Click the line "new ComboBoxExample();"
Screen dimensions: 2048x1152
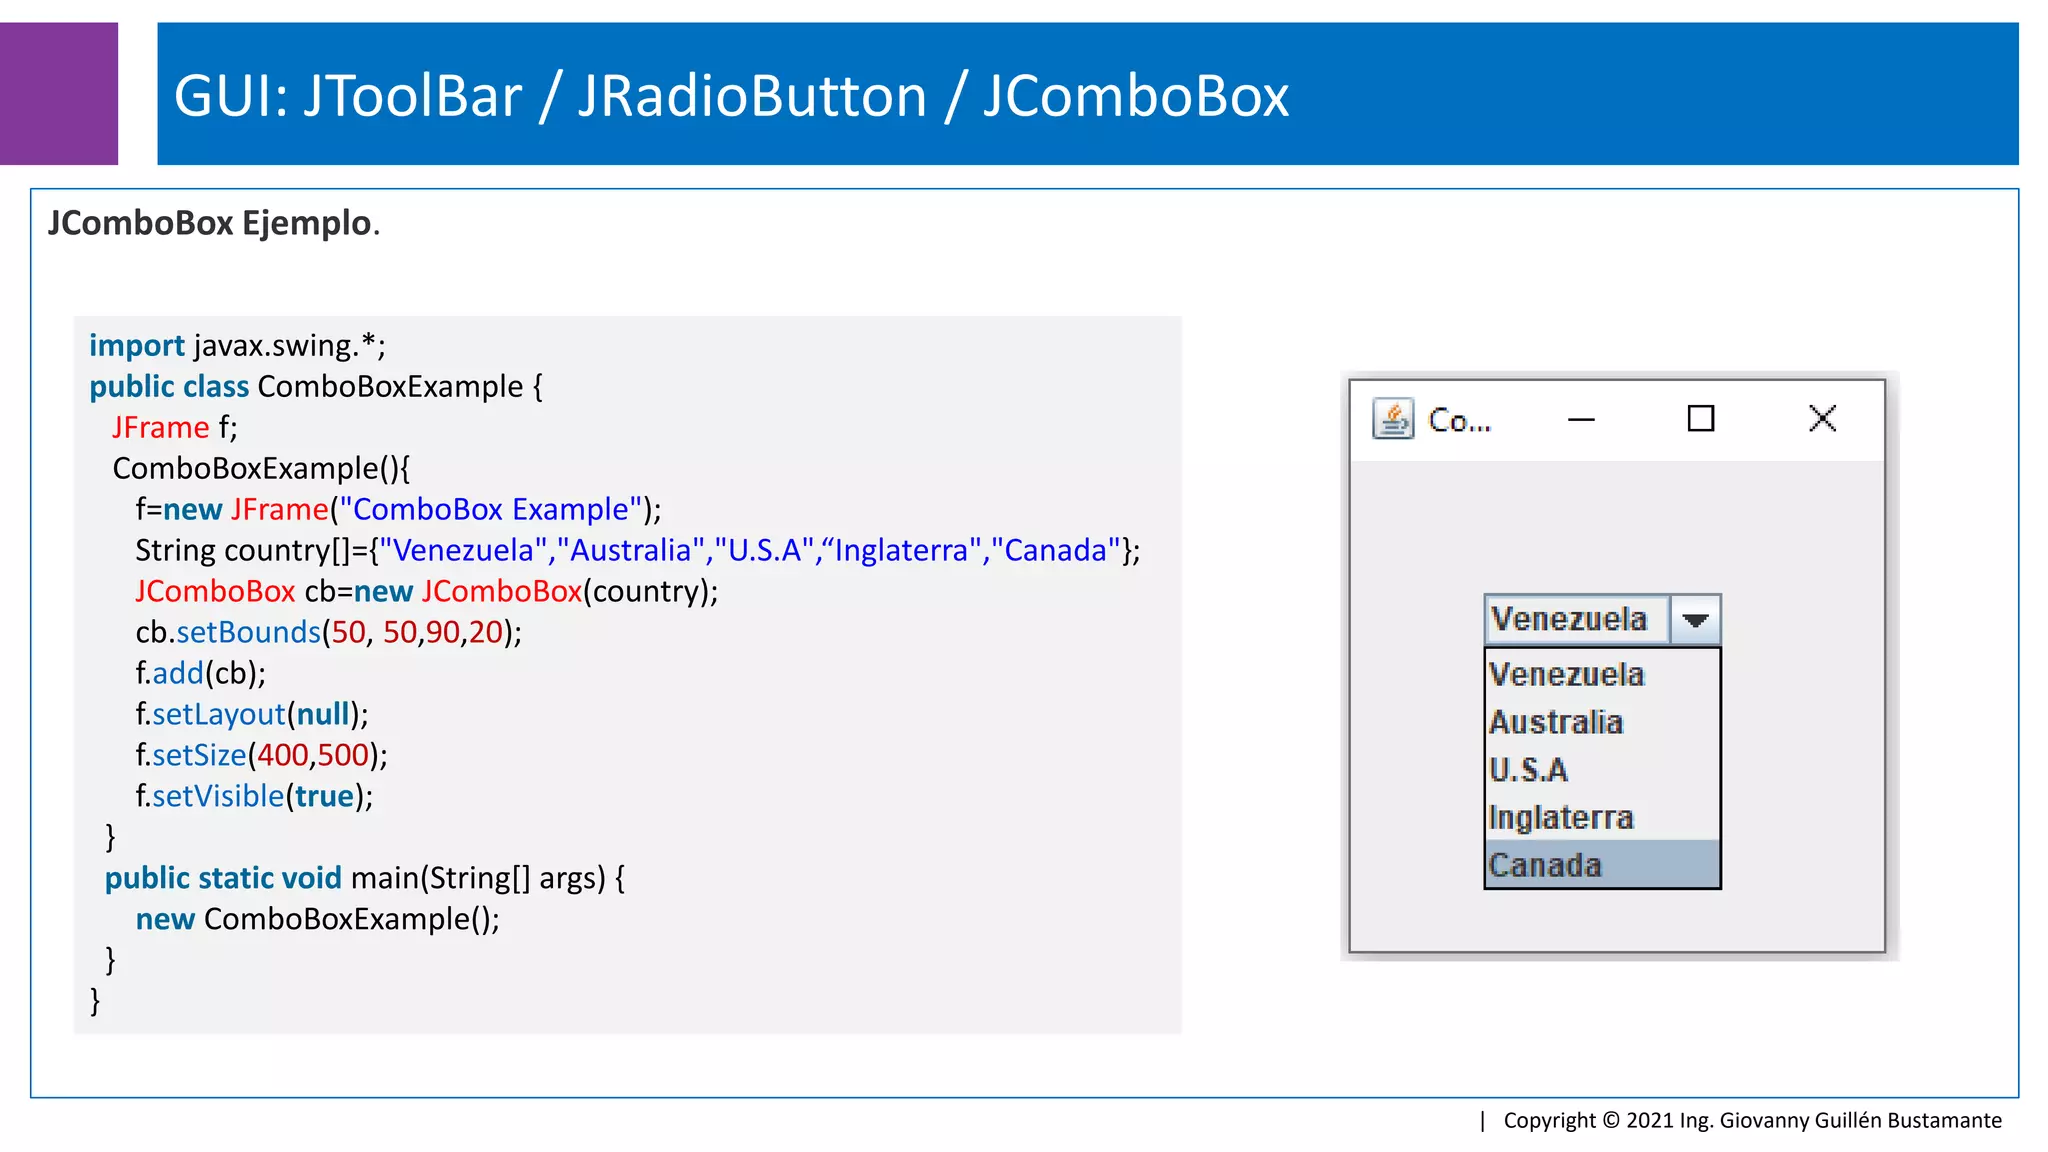tap(318, 919)
